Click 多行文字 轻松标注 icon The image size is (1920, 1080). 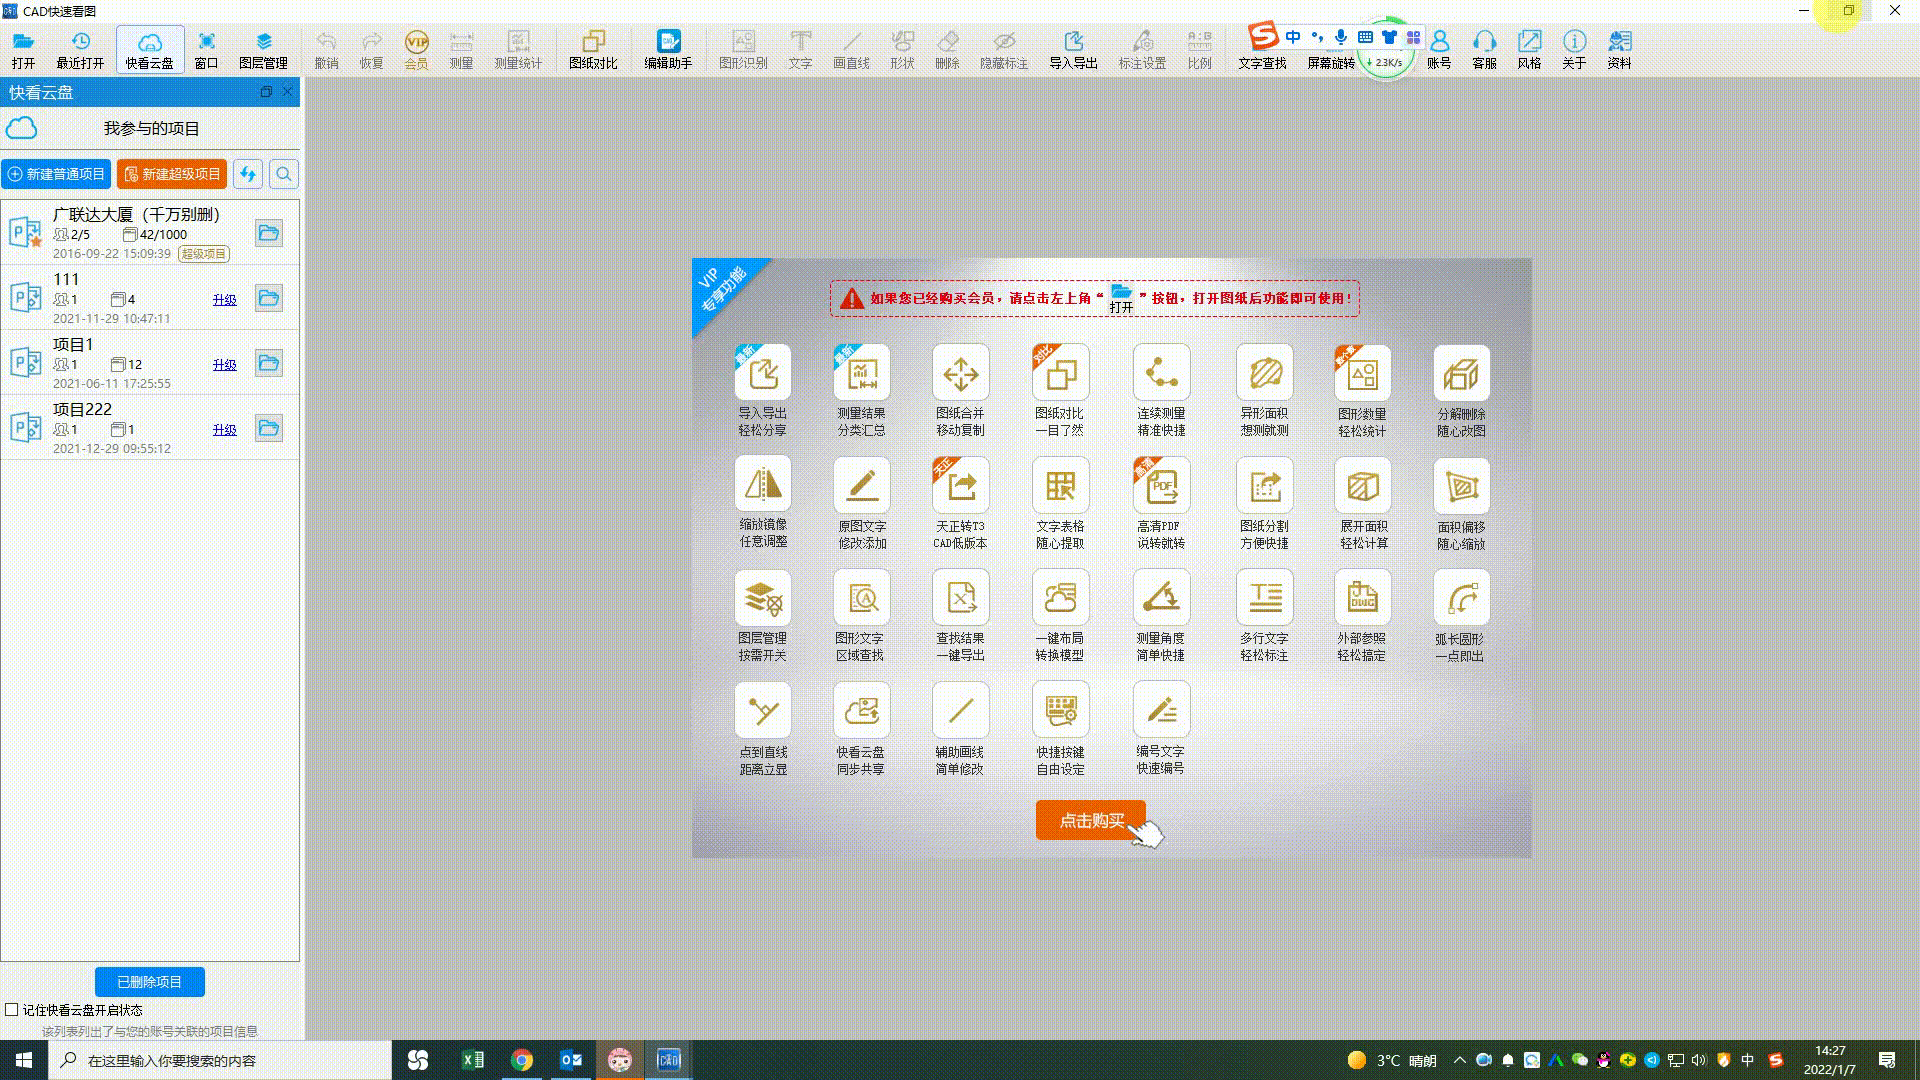coord(1264,598)
